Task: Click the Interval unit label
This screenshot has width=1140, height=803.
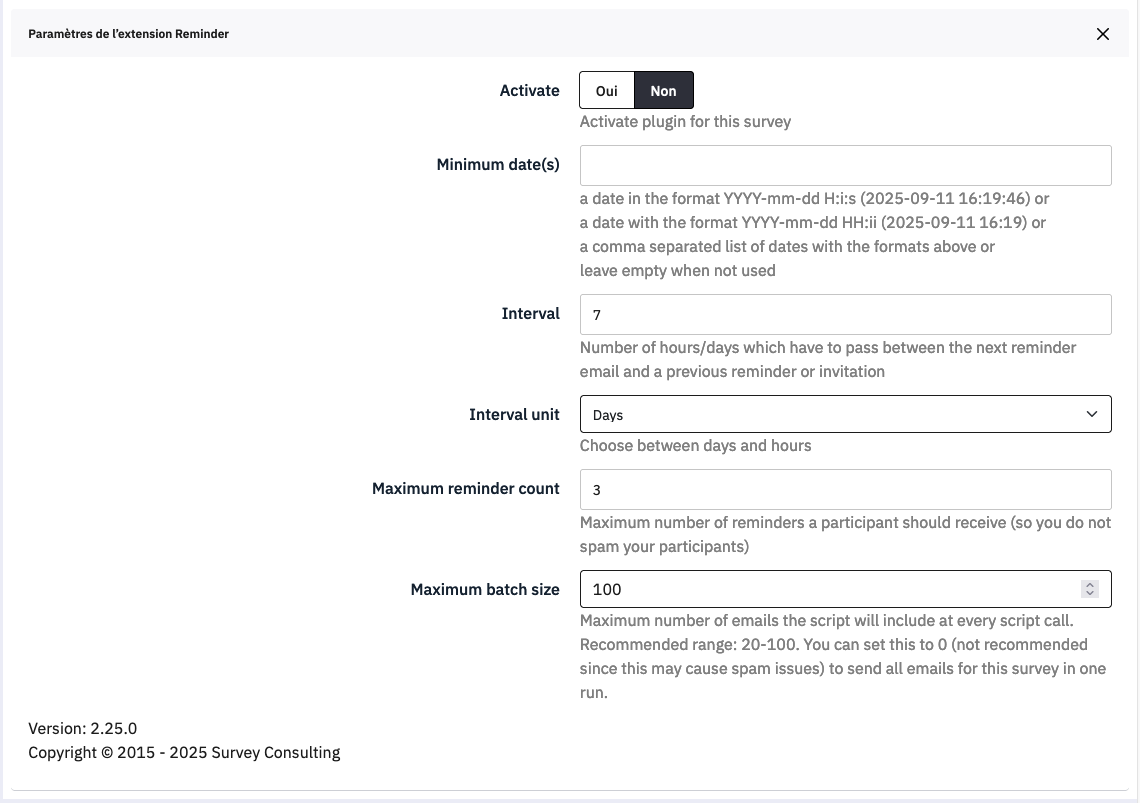Action: click(514, 414)
